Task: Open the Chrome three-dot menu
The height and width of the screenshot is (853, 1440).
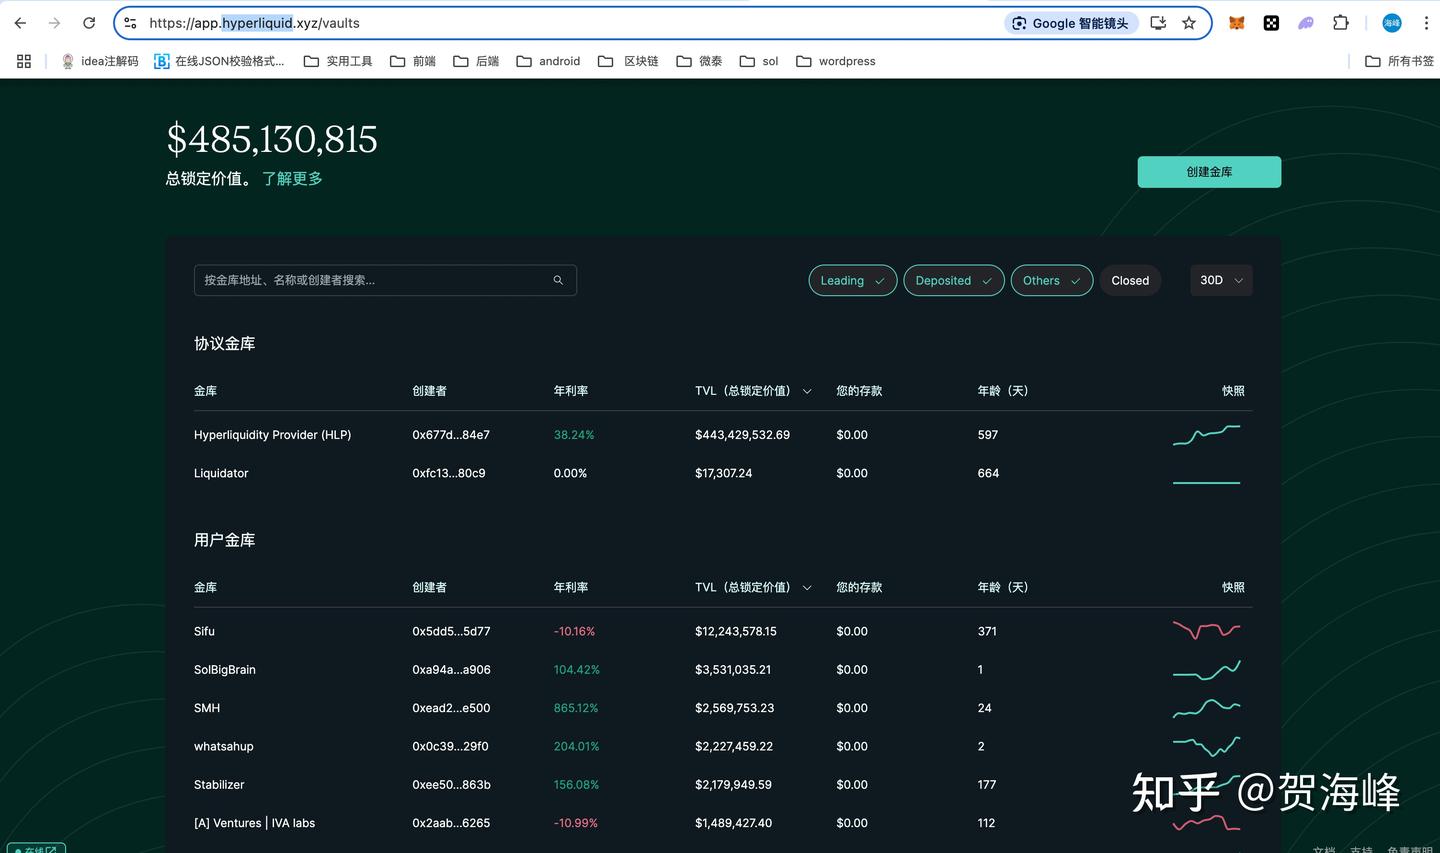Action: point(1426,23)
